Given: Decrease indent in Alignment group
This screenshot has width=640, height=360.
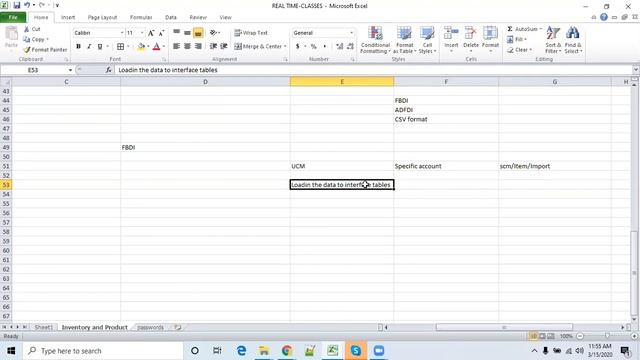Looking at the screenshot, I should point(213,46).
